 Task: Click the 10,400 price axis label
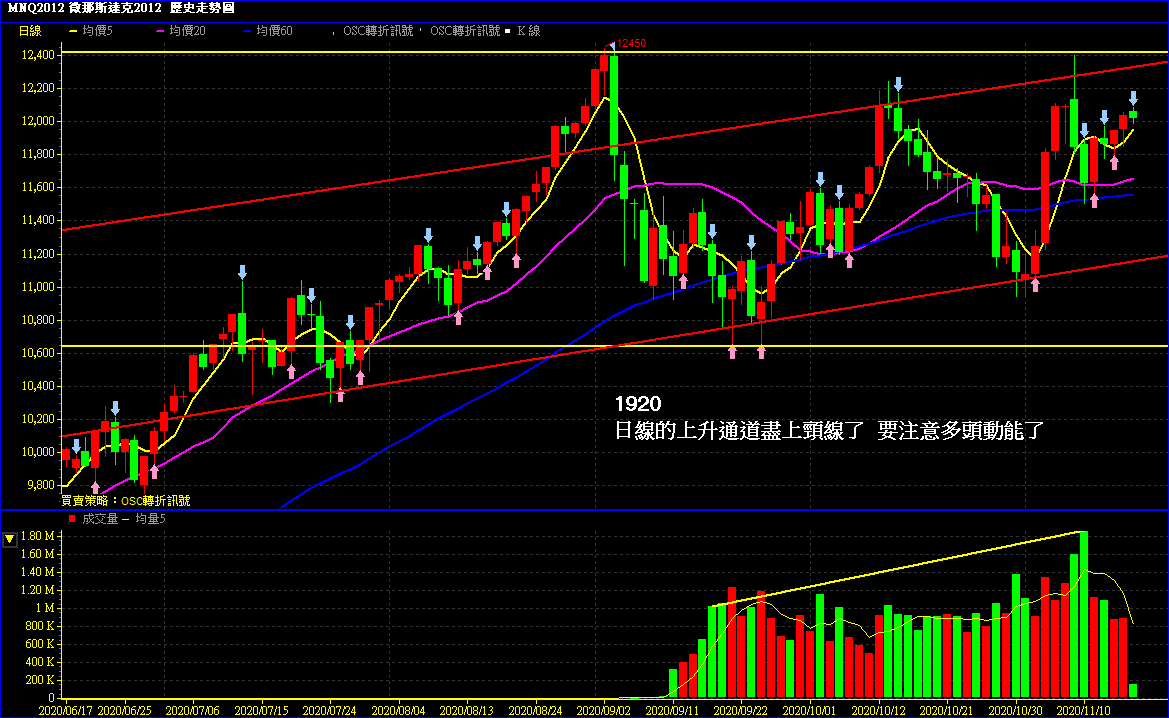(x=38, y=385)
